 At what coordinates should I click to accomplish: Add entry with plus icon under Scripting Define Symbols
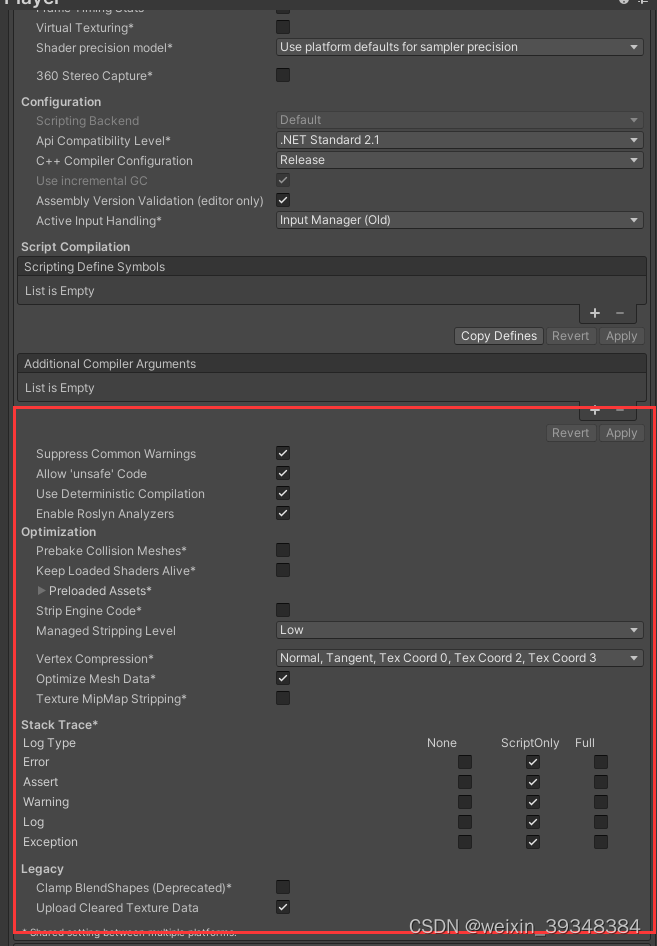tap(595, 313)
